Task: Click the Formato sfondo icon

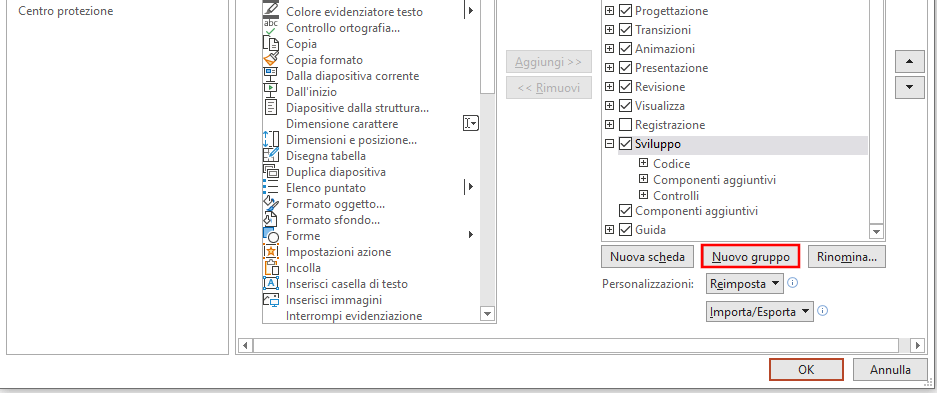Action: tap(271, 220)
